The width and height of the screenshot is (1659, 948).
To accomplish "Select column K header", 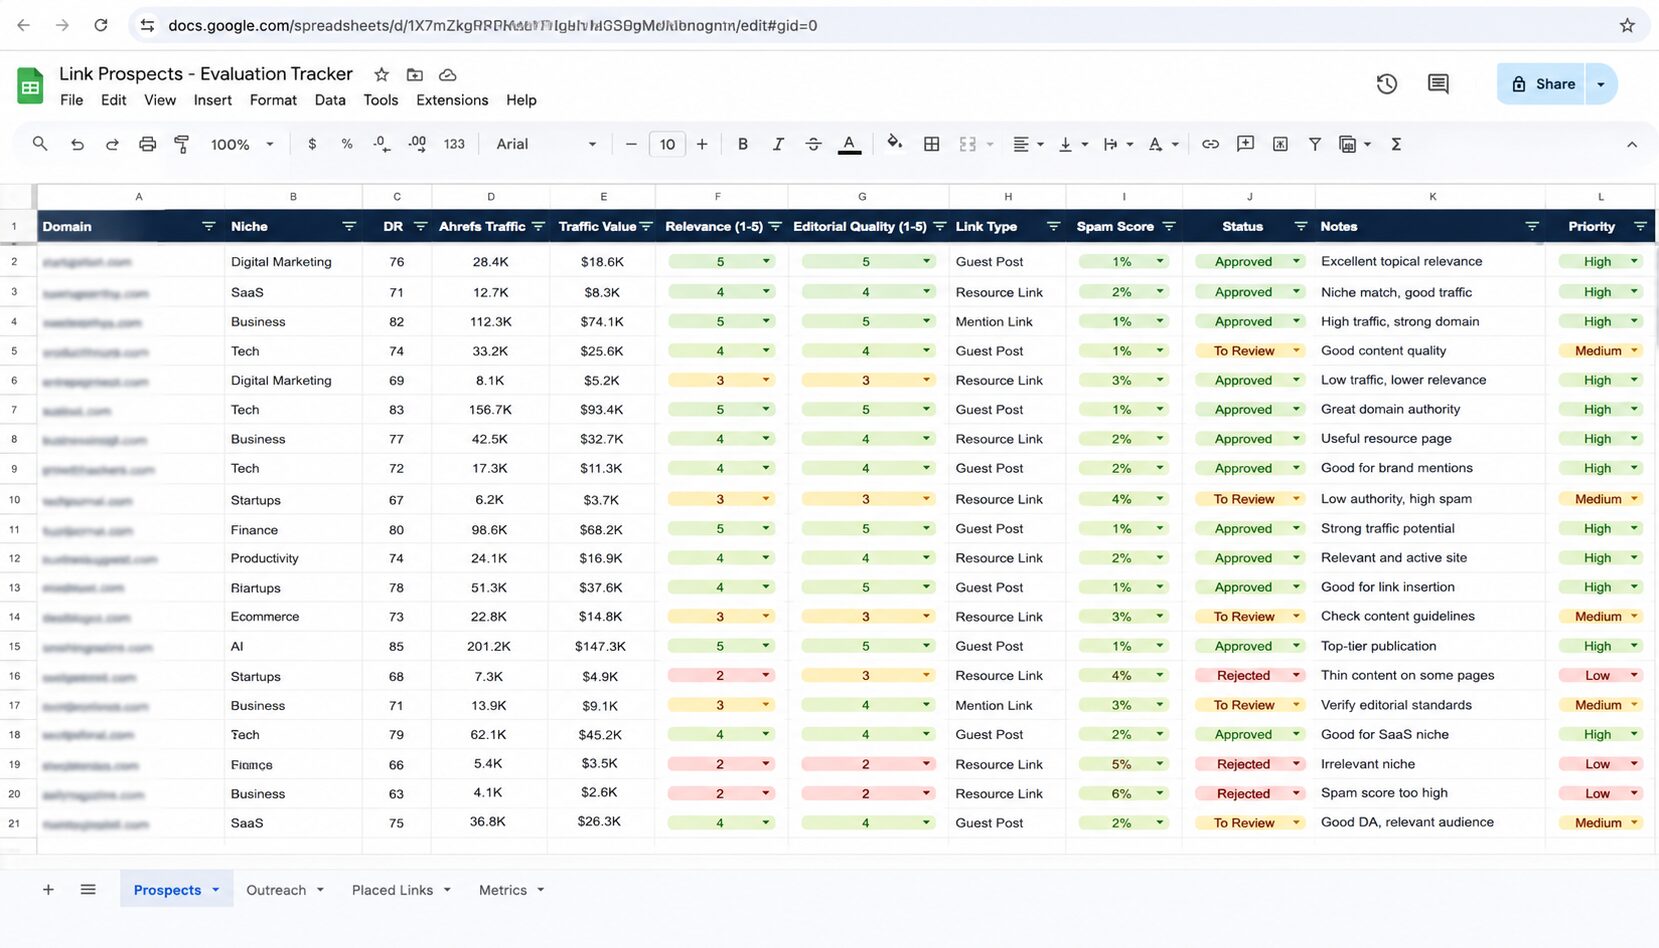I will 1432,197.
